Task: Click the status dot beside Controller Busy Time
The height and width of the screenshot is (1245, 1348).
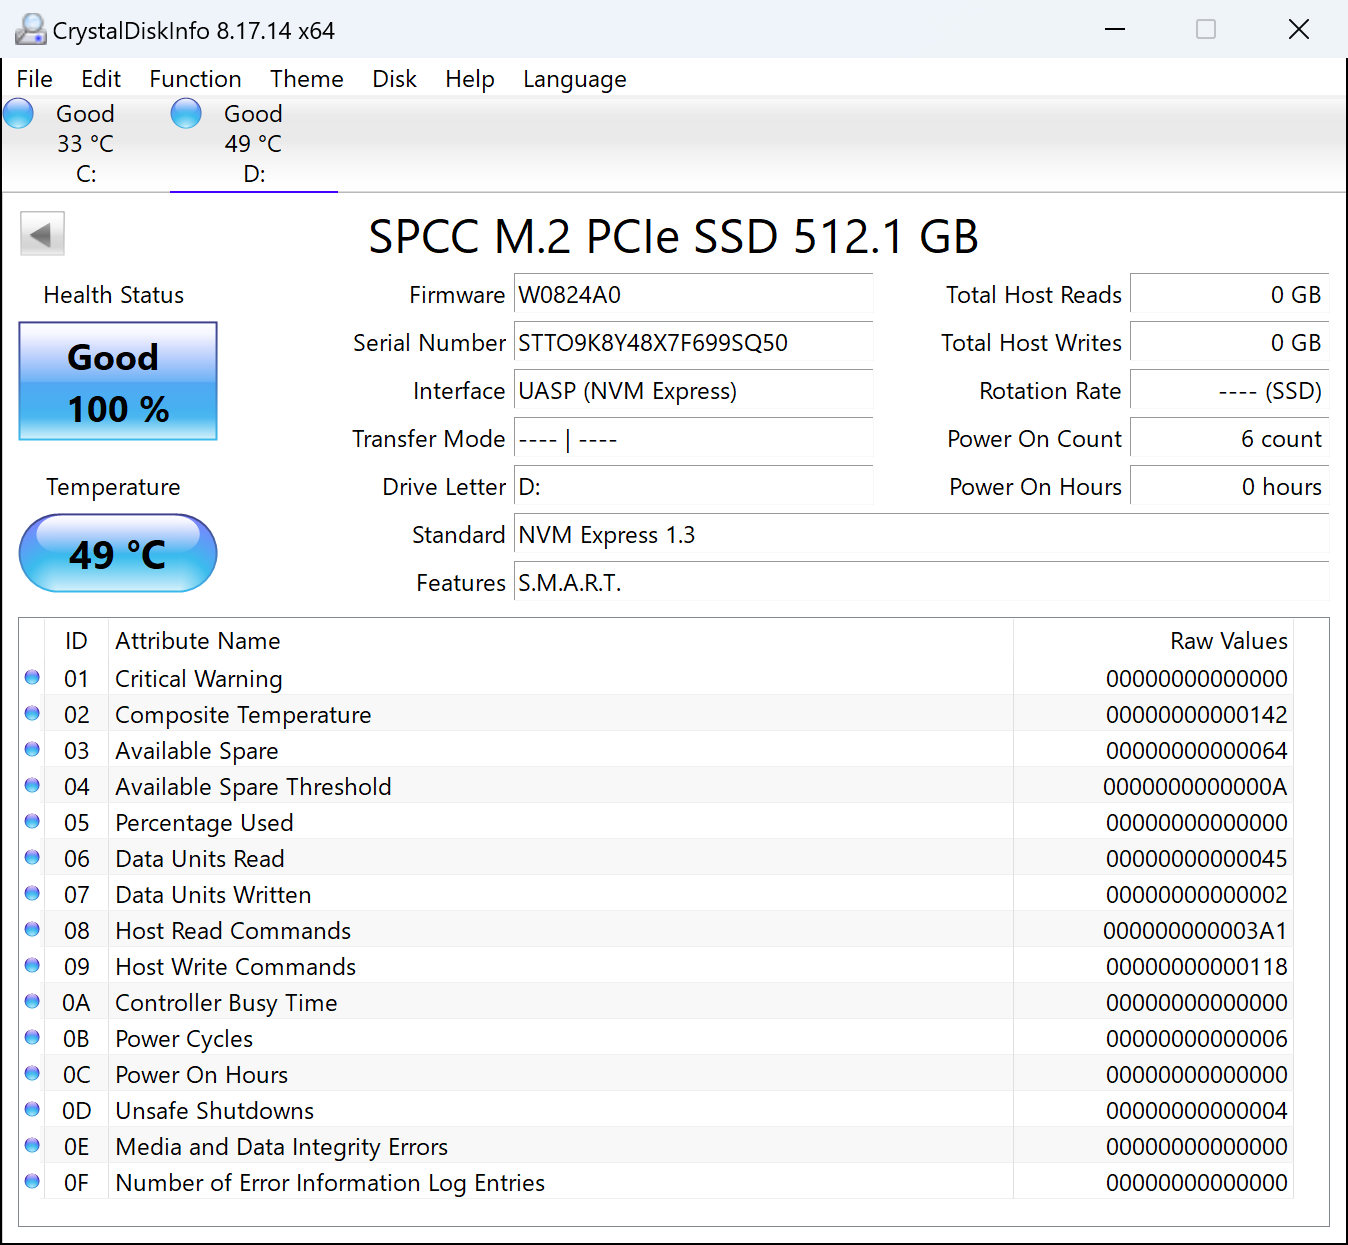Action: (x=32, y=1002)
